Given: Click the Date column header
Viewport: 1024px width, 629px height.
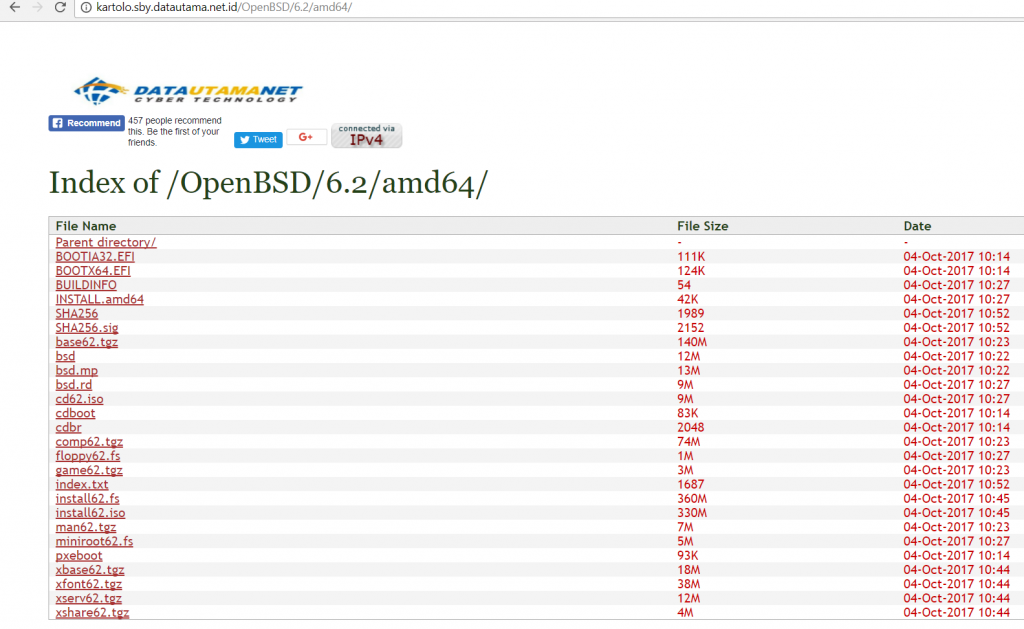Looking at the screenshot, I should [x=917, y=226].
